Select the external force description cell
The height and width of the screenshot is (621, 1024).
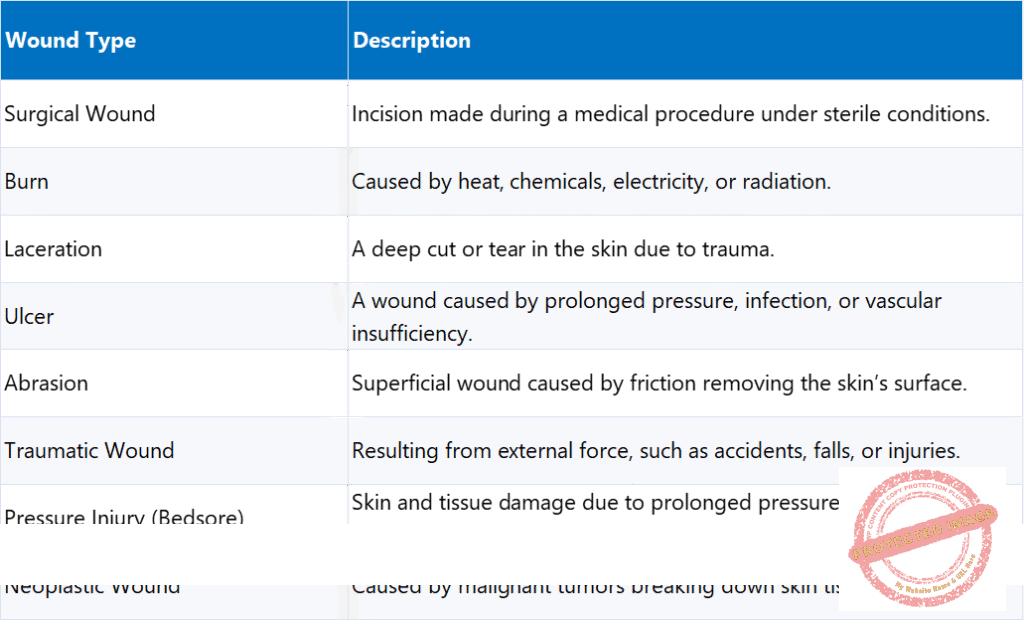pyautogui.click(x=685, y=451)
